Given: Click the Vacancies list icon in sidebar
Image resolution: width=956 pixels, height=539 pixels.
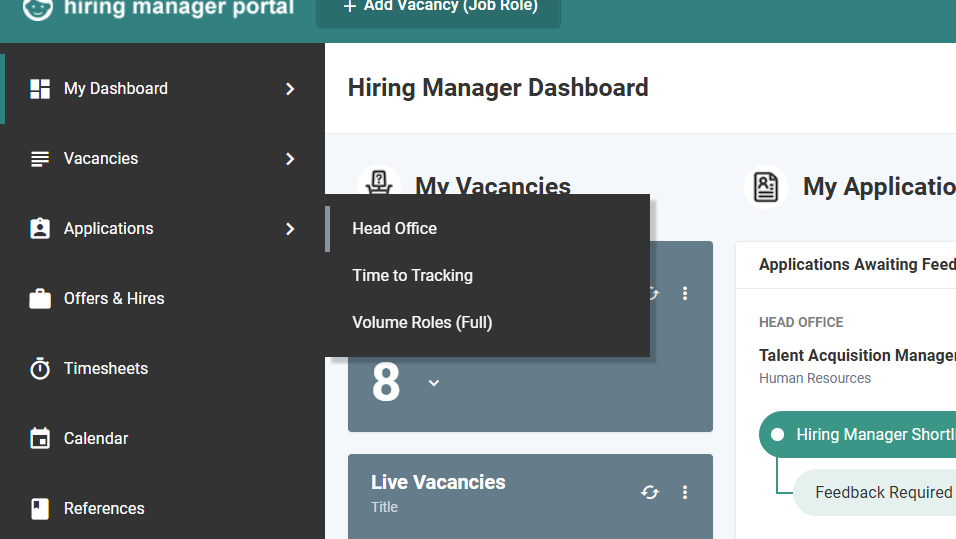Looking at the screenshot, I should 40,159.
